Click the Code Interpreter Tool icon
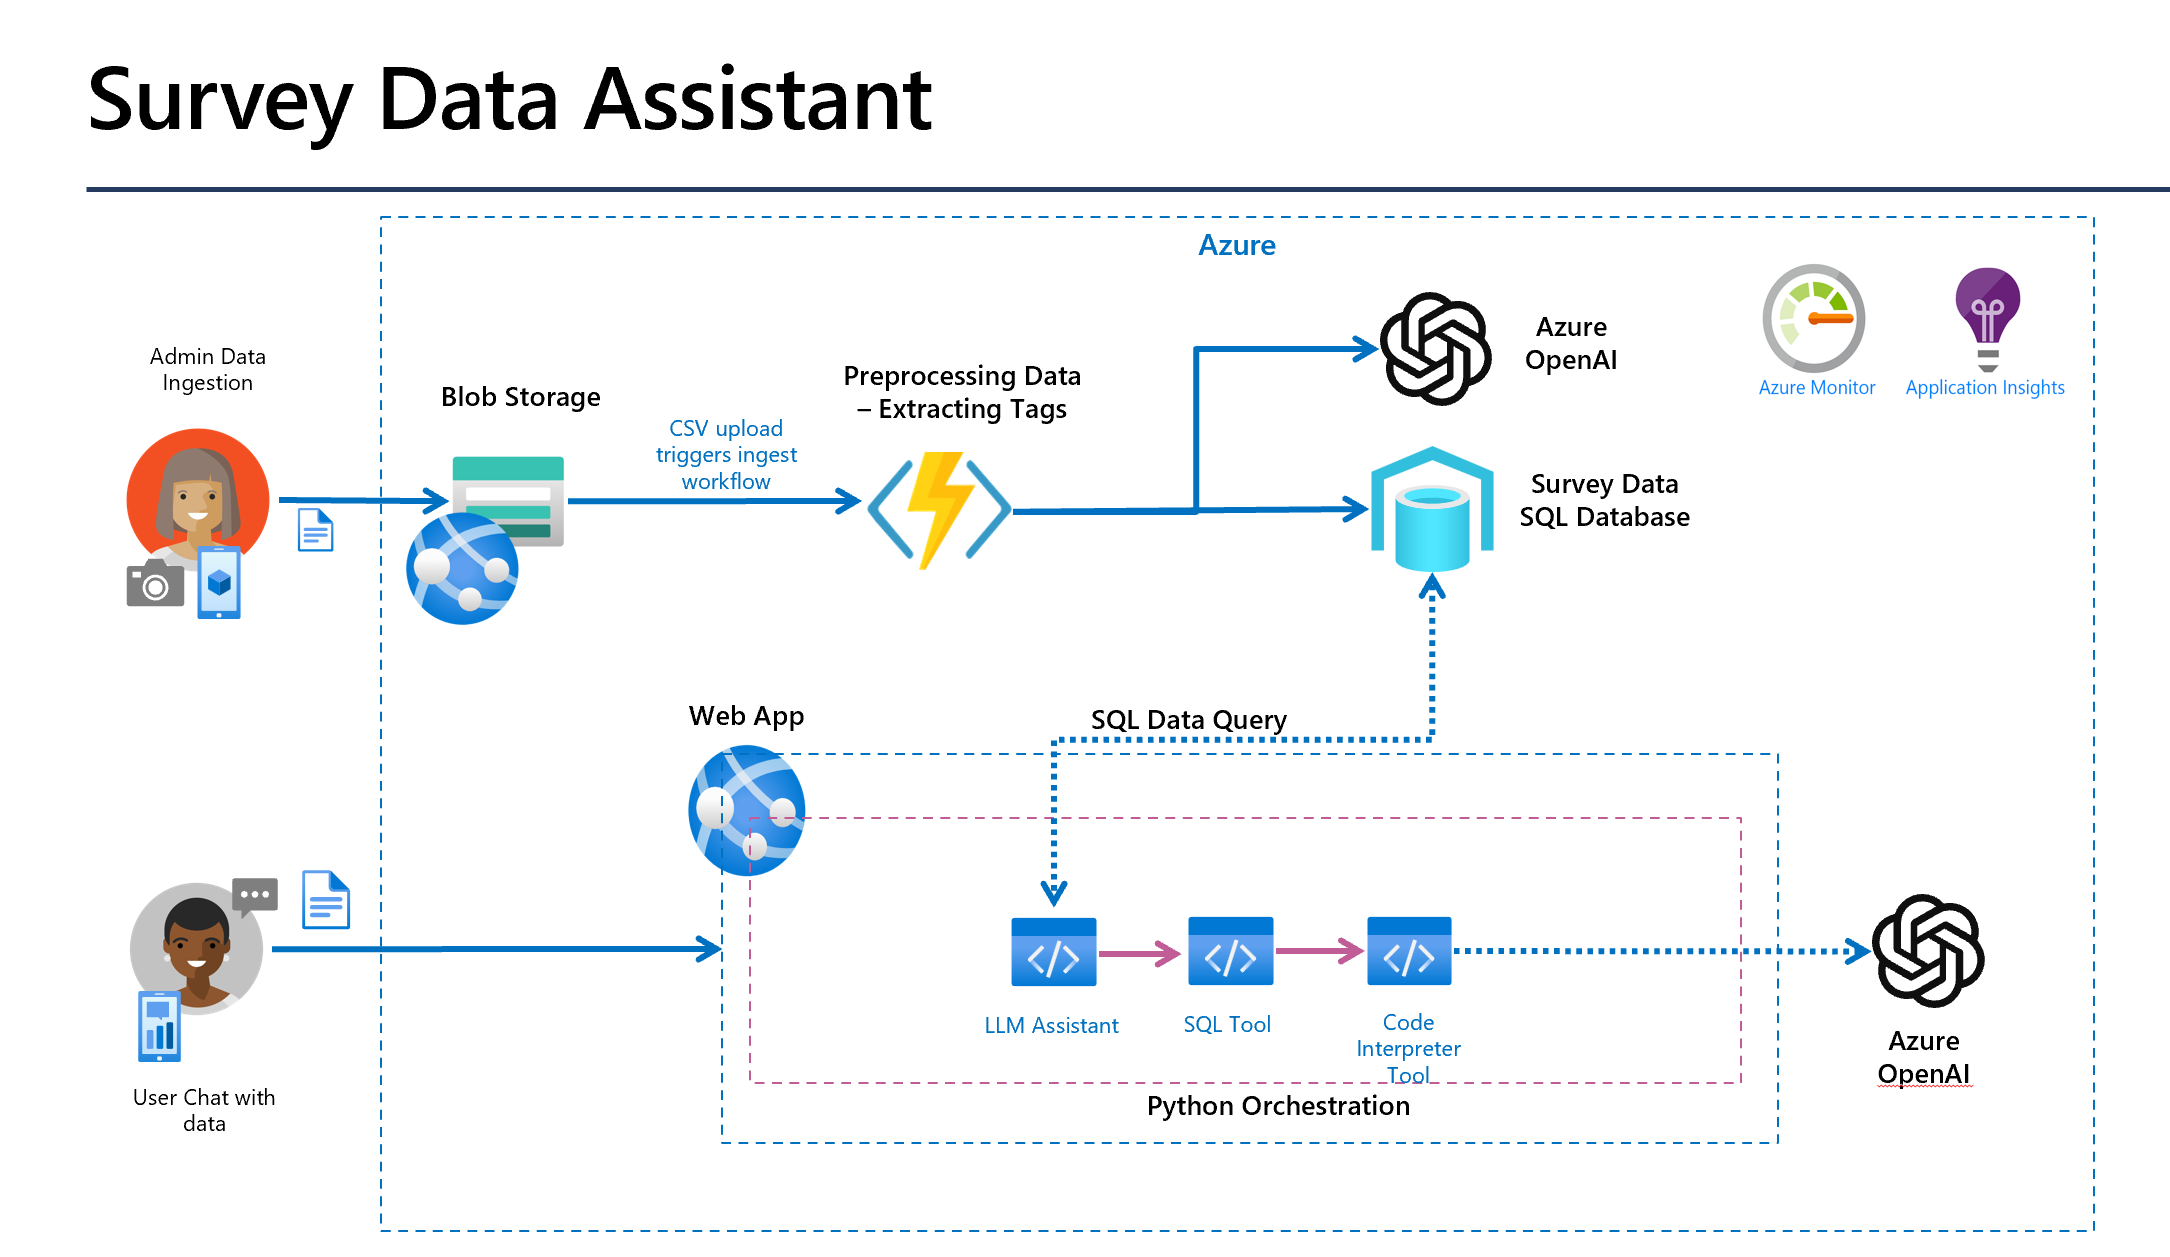 click(x=1408, y=951)
